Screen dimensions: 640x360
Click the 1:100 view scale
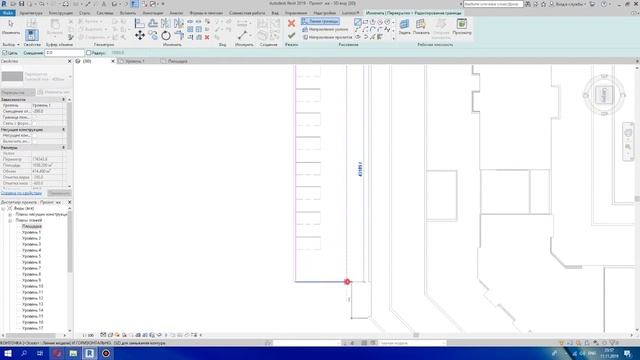[x=88, y=335]
